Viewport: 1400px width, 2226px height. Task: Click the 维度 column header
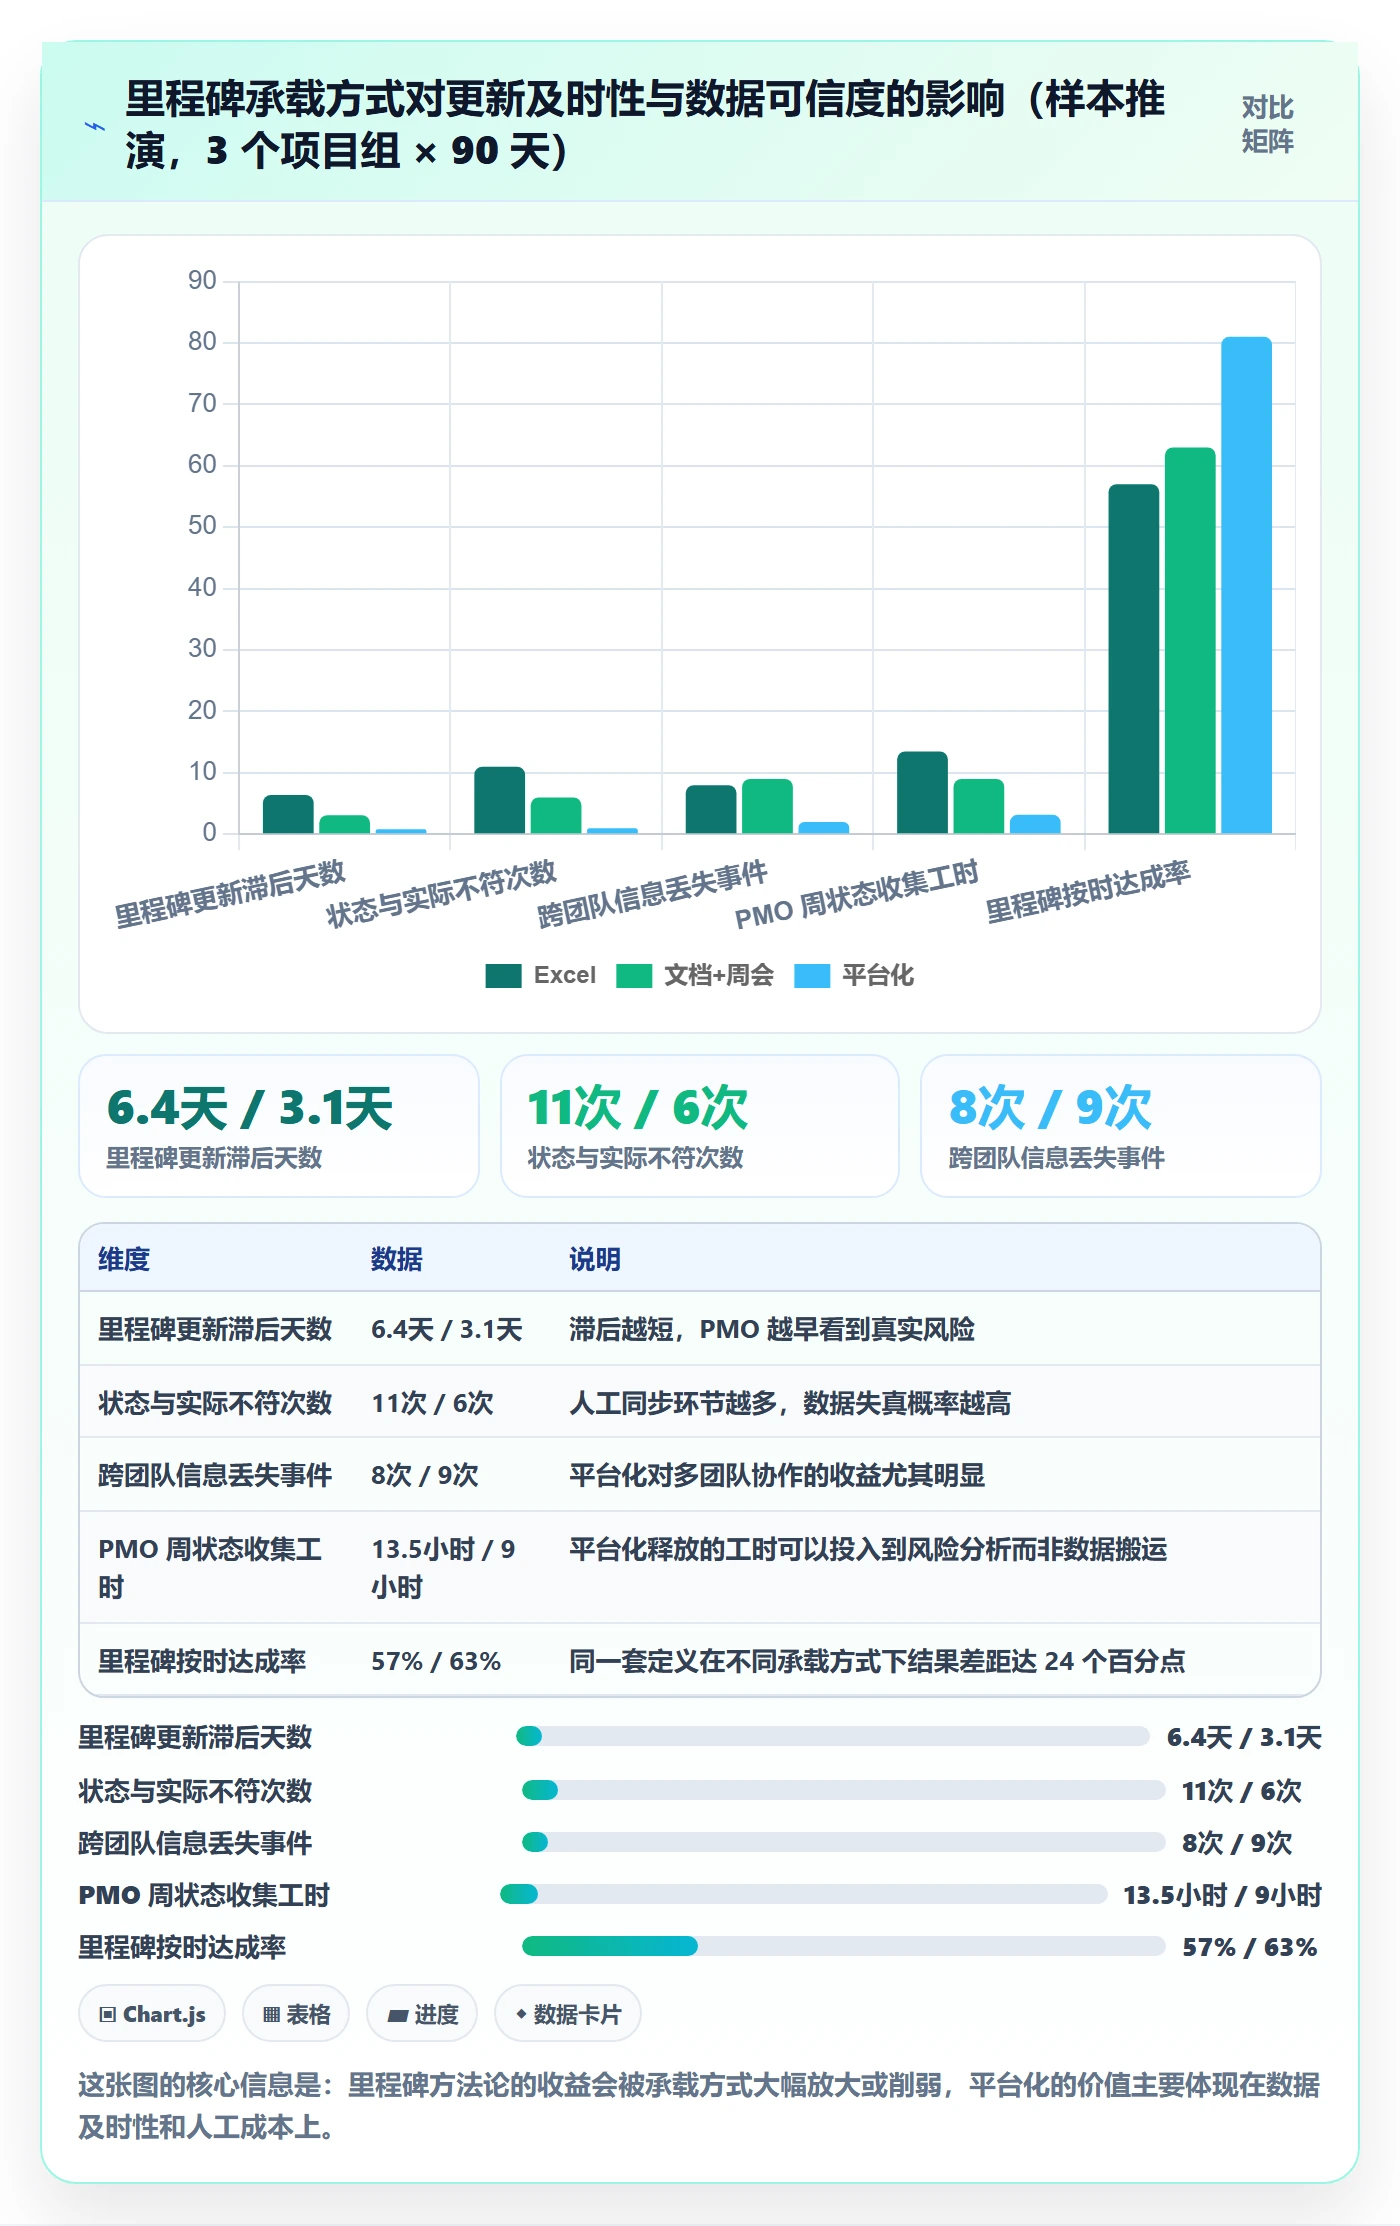coord(124,1259)
